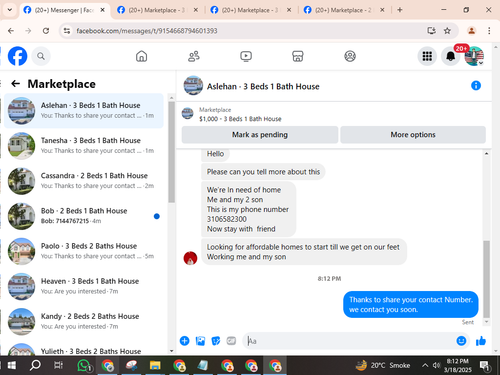This screenshot has width=500, height=375.
Task: Open the volume control in tray
Action: [x=436, y=366]
